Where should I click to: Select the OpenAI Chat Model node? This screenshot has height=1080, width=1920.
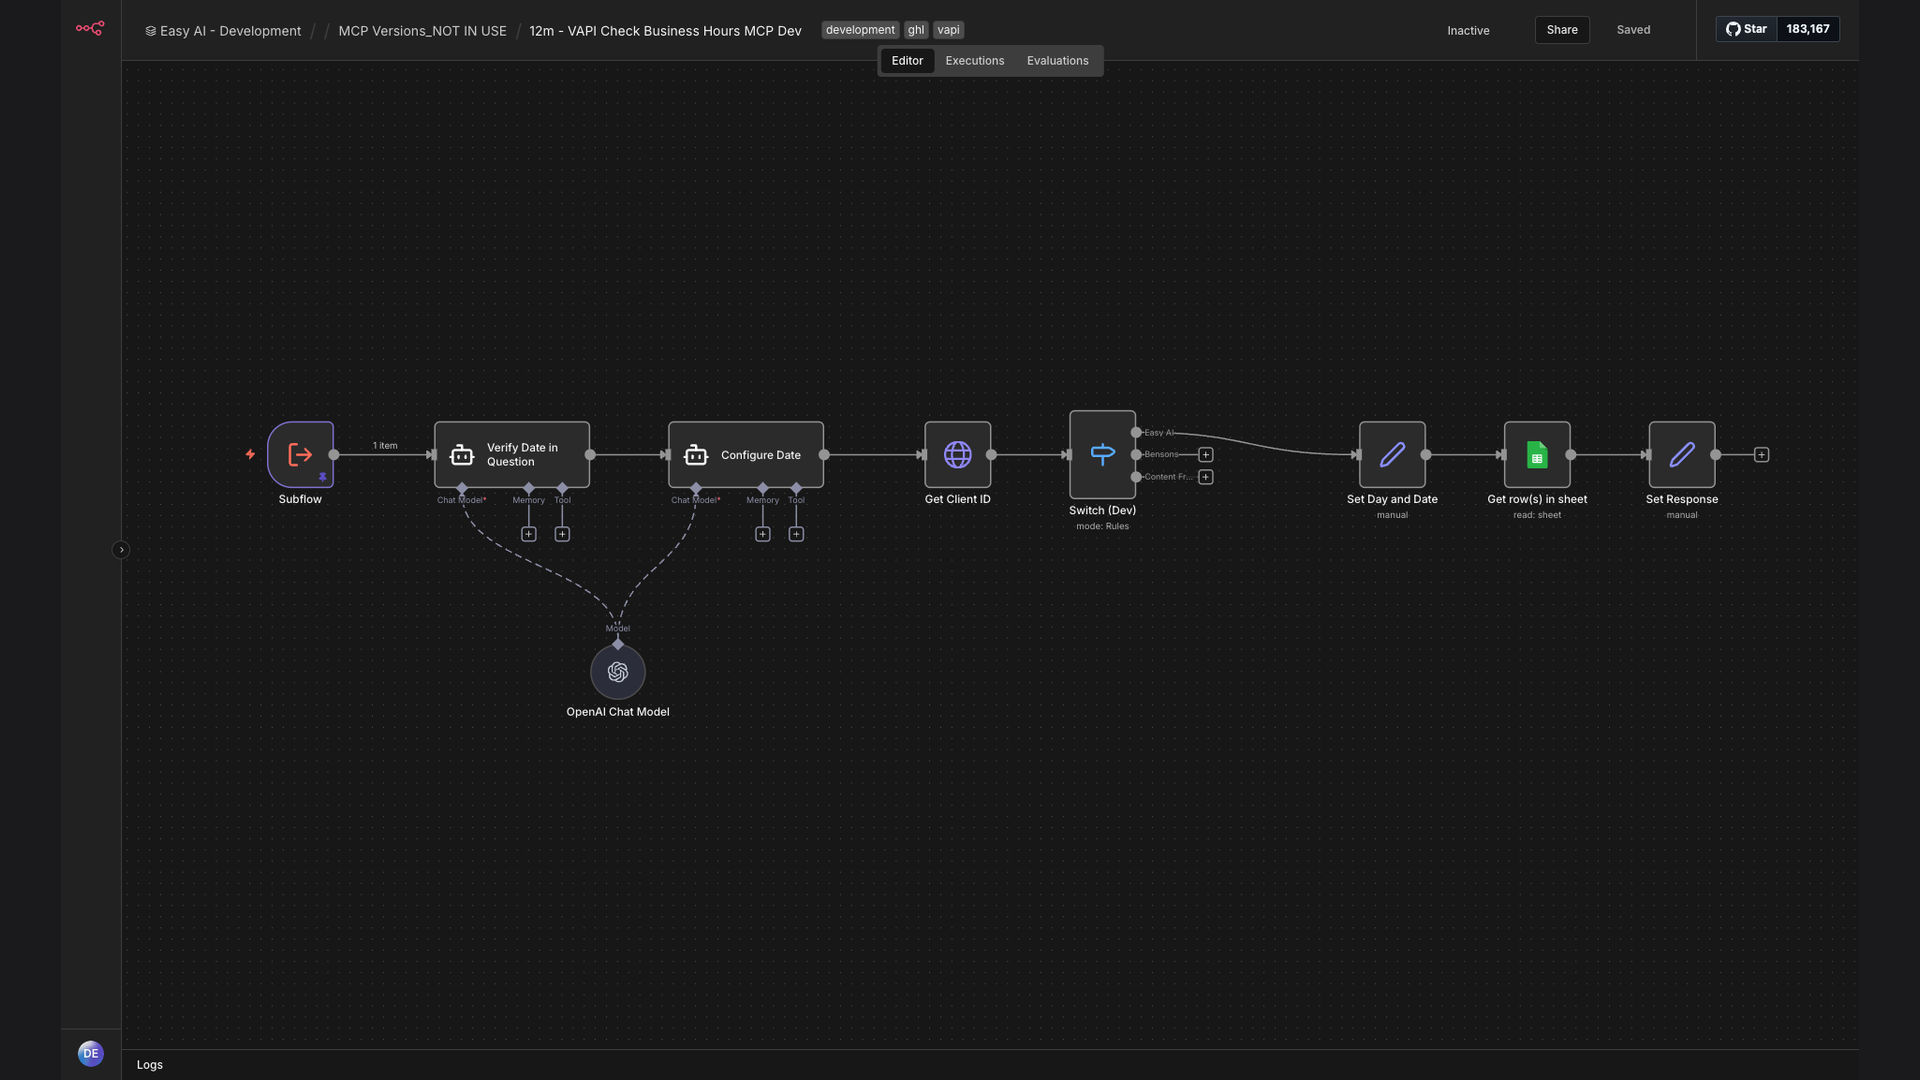(618, 672)
